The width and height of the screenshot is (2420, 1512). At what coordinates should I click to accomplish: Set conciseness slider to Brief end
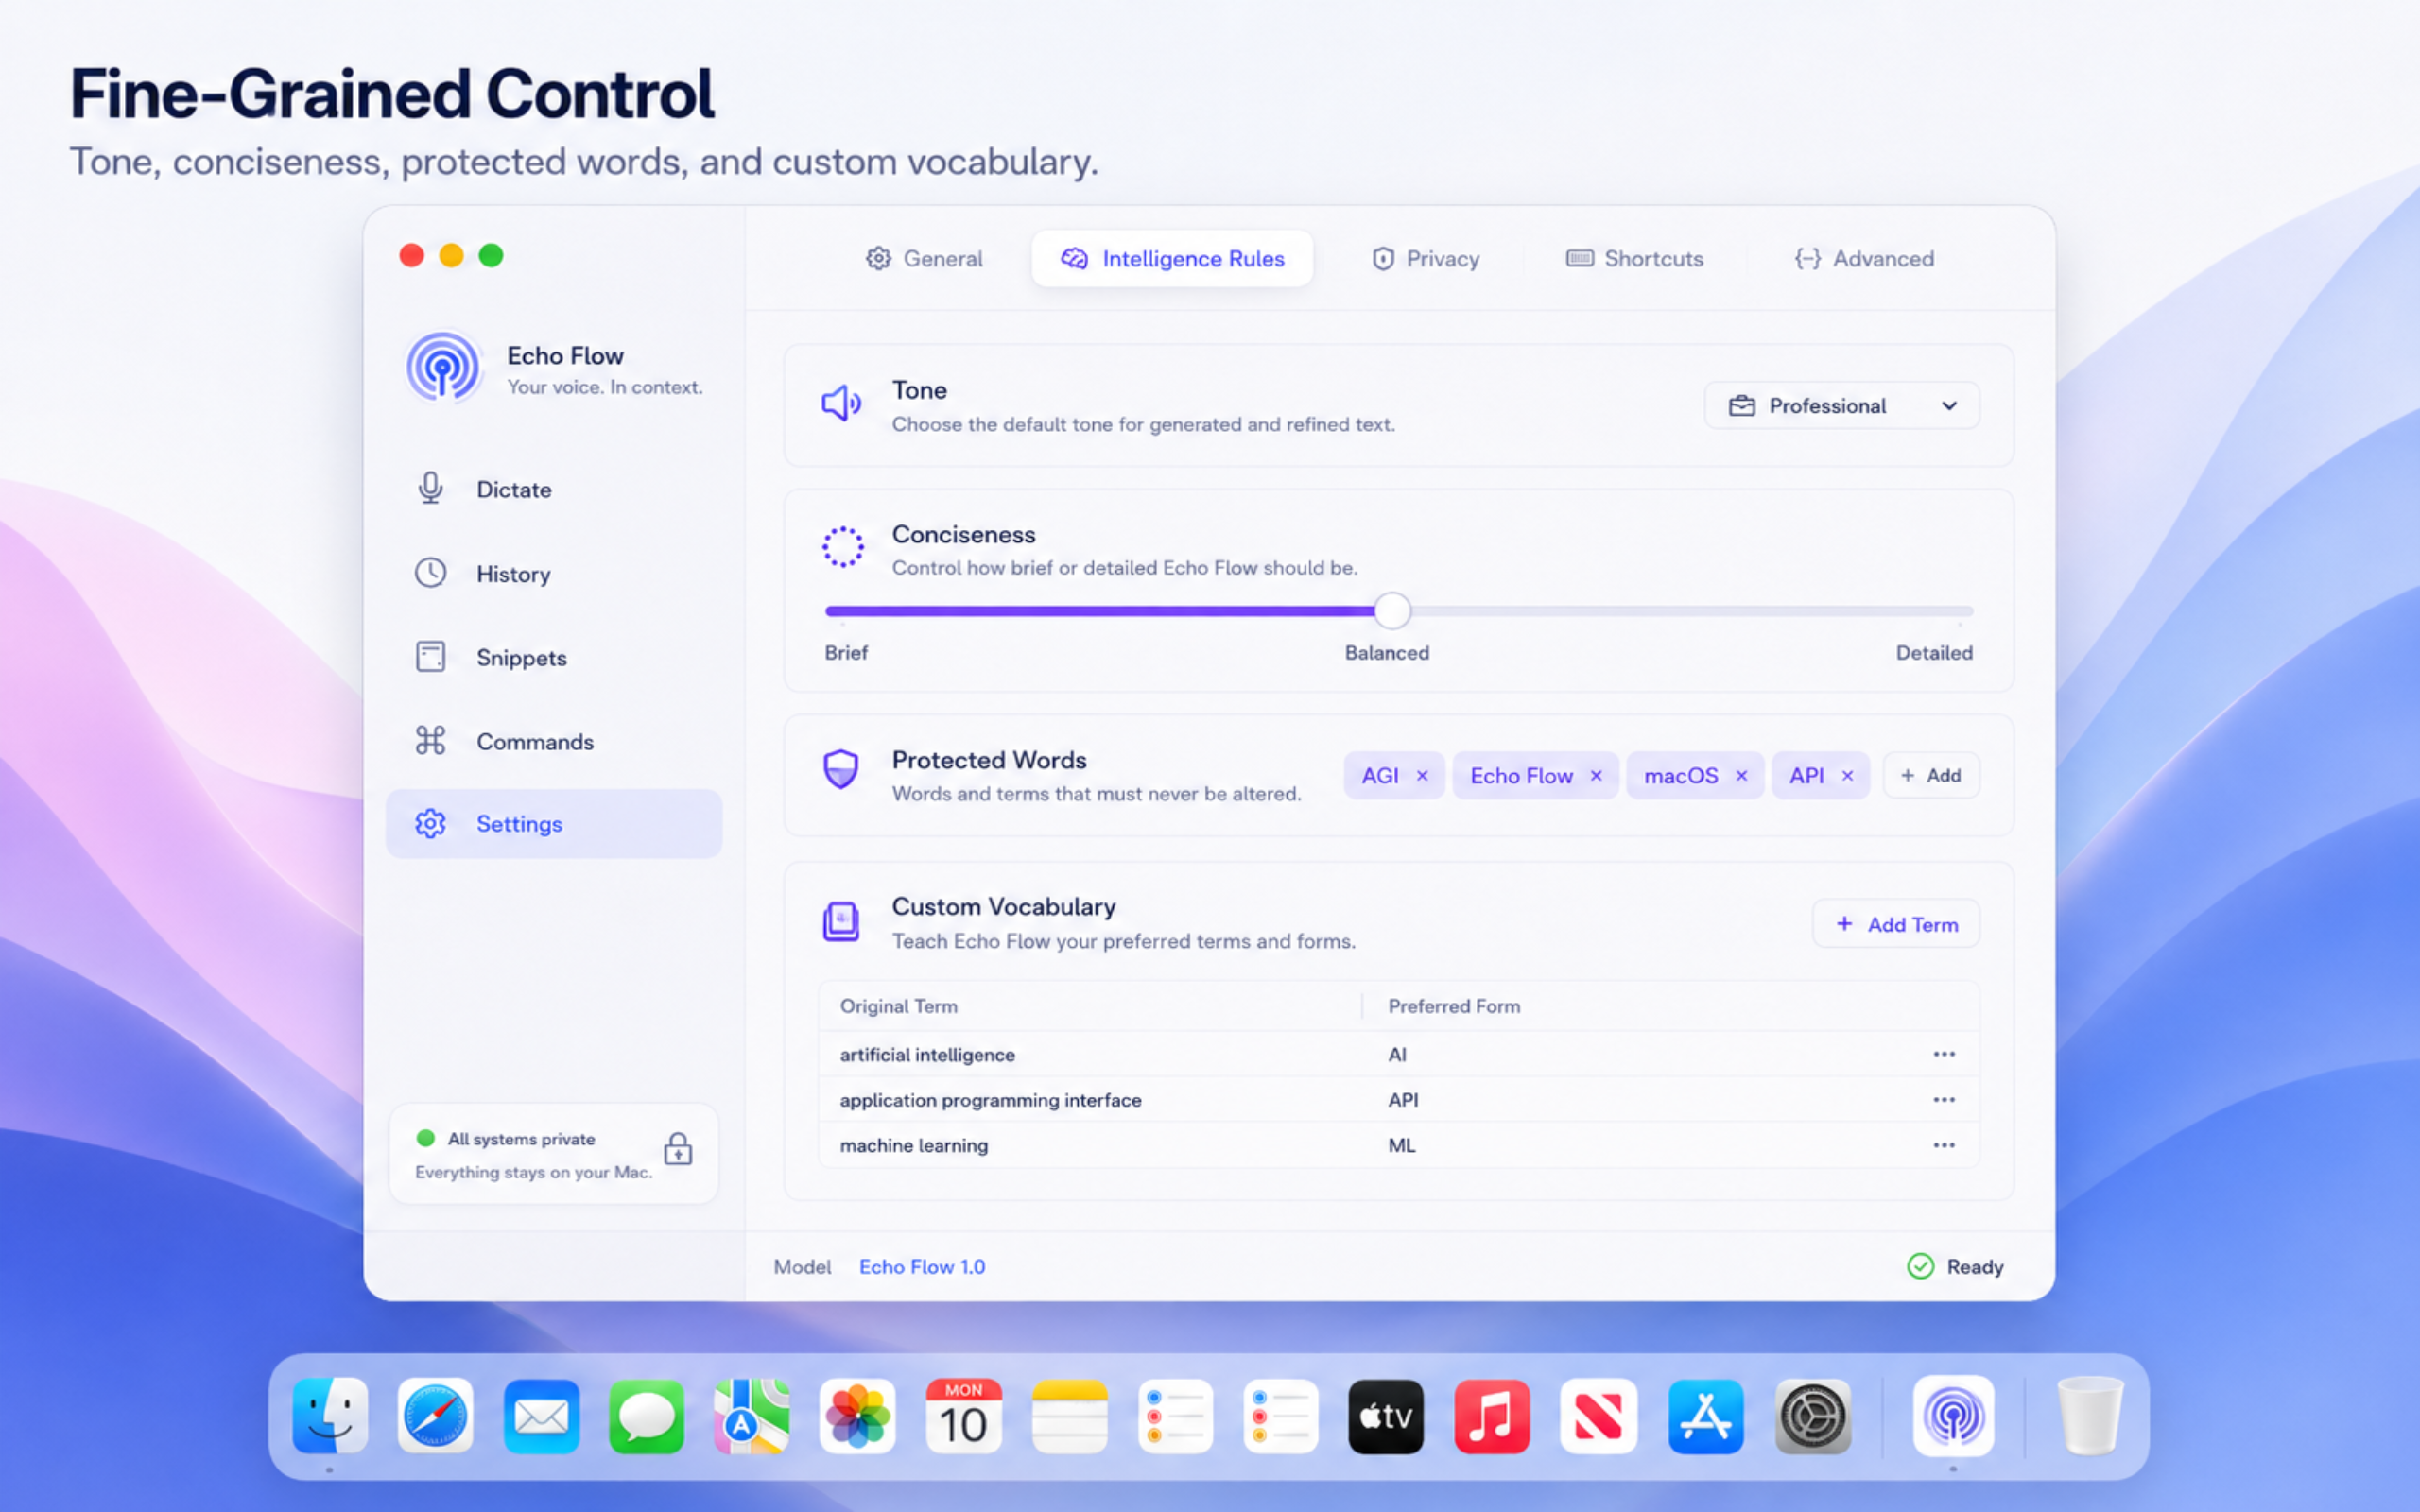828,610
